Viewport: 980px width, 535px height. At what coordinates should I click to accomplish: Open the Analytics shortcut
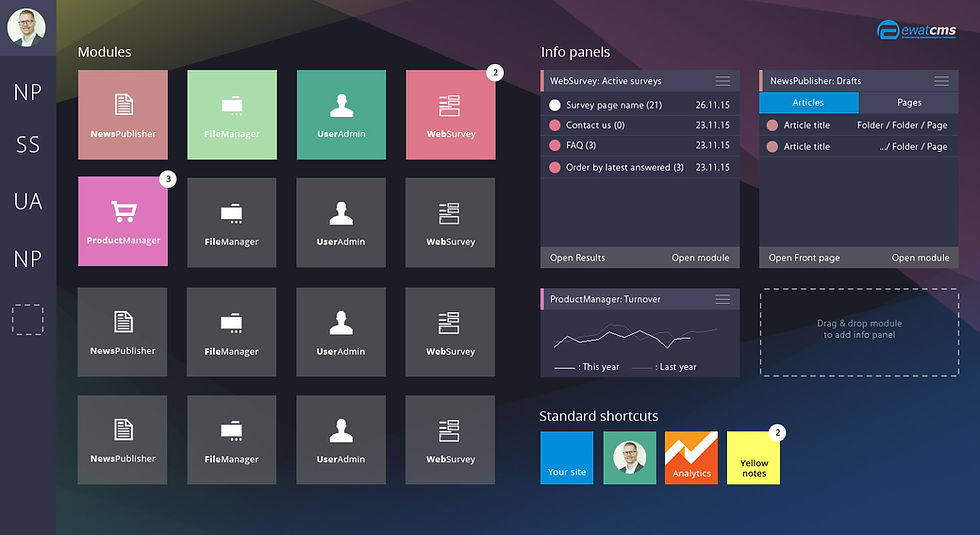coord(691,458)
